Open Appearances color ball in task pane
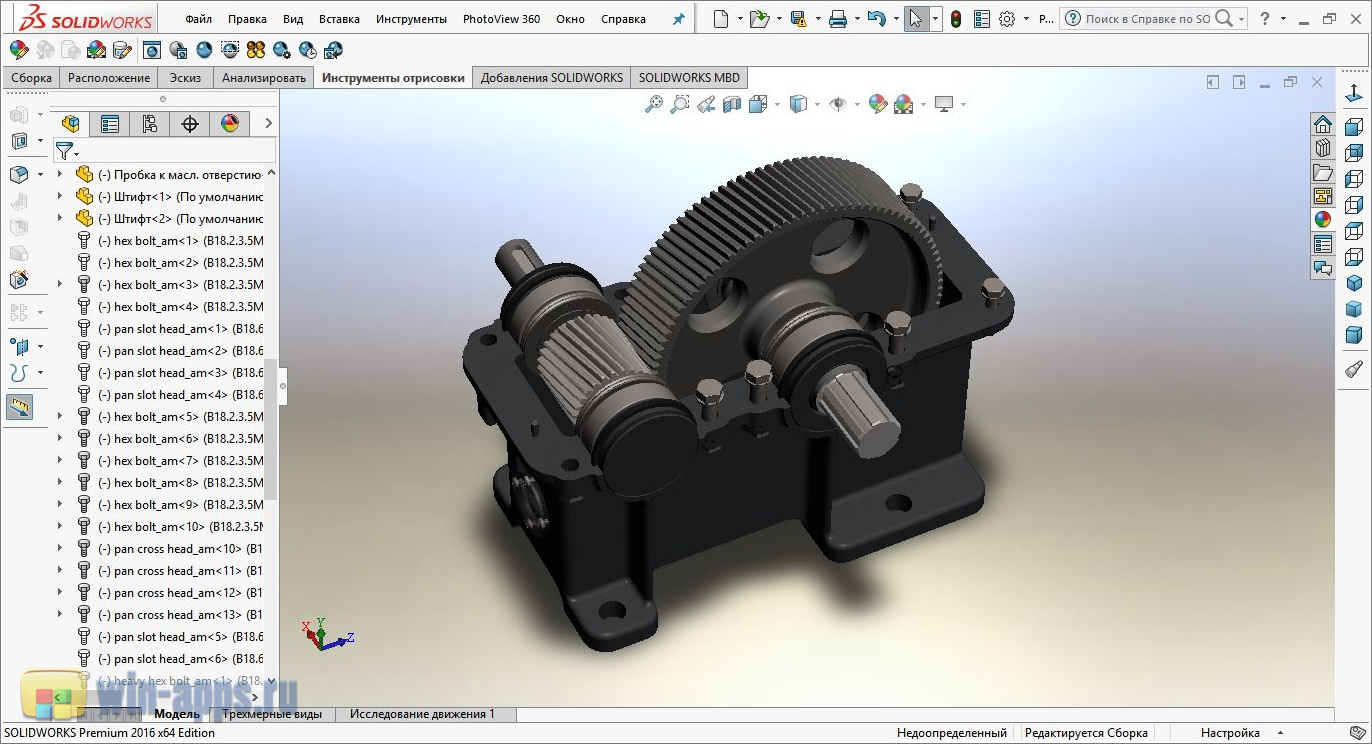The height and width of the screenshot is (744, 1372). point(1323,220)
